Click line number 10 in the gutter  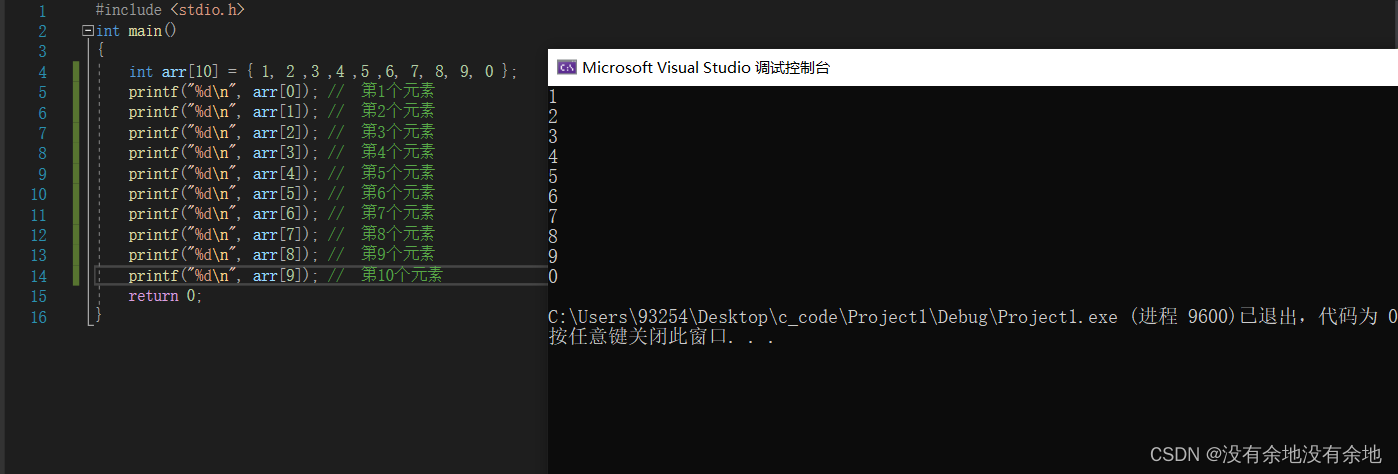(38, 194)
